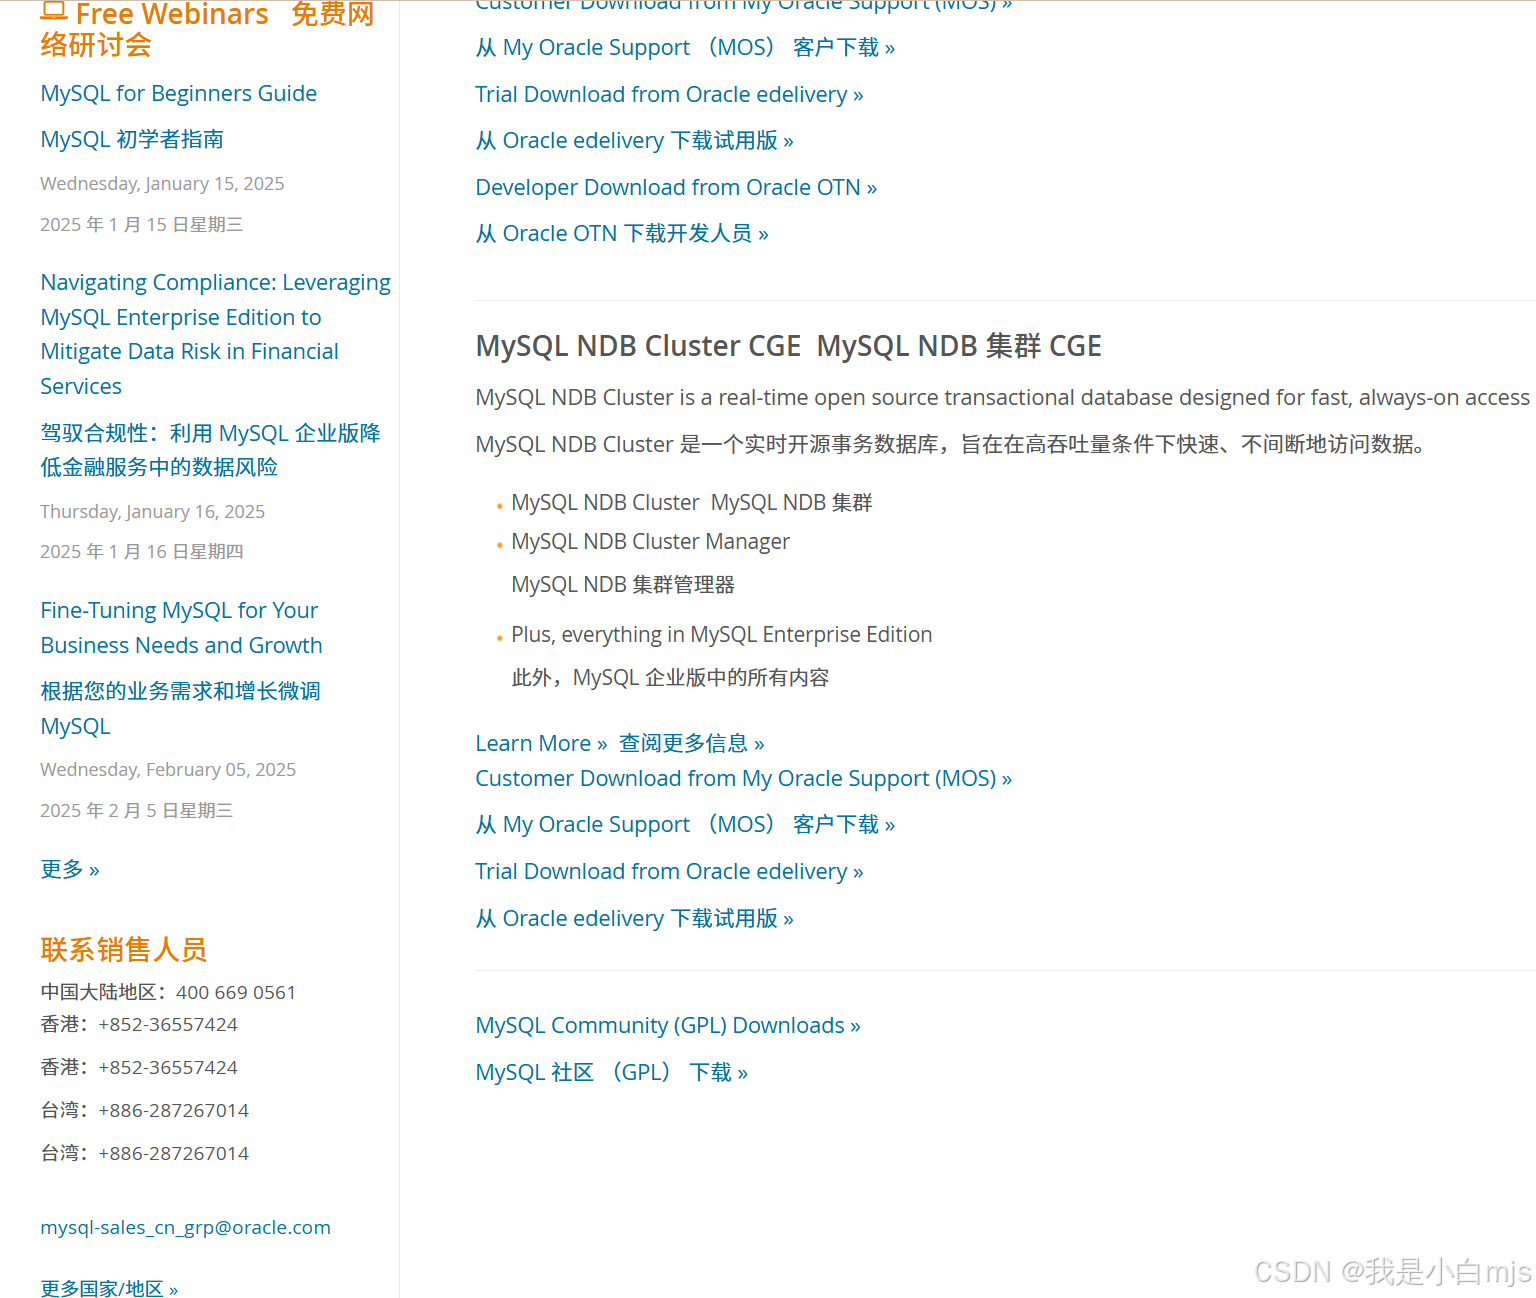Click the Wednesday, January 15, 2025 date
This screenshot has width=1536, height=1298.
(162, 183)
